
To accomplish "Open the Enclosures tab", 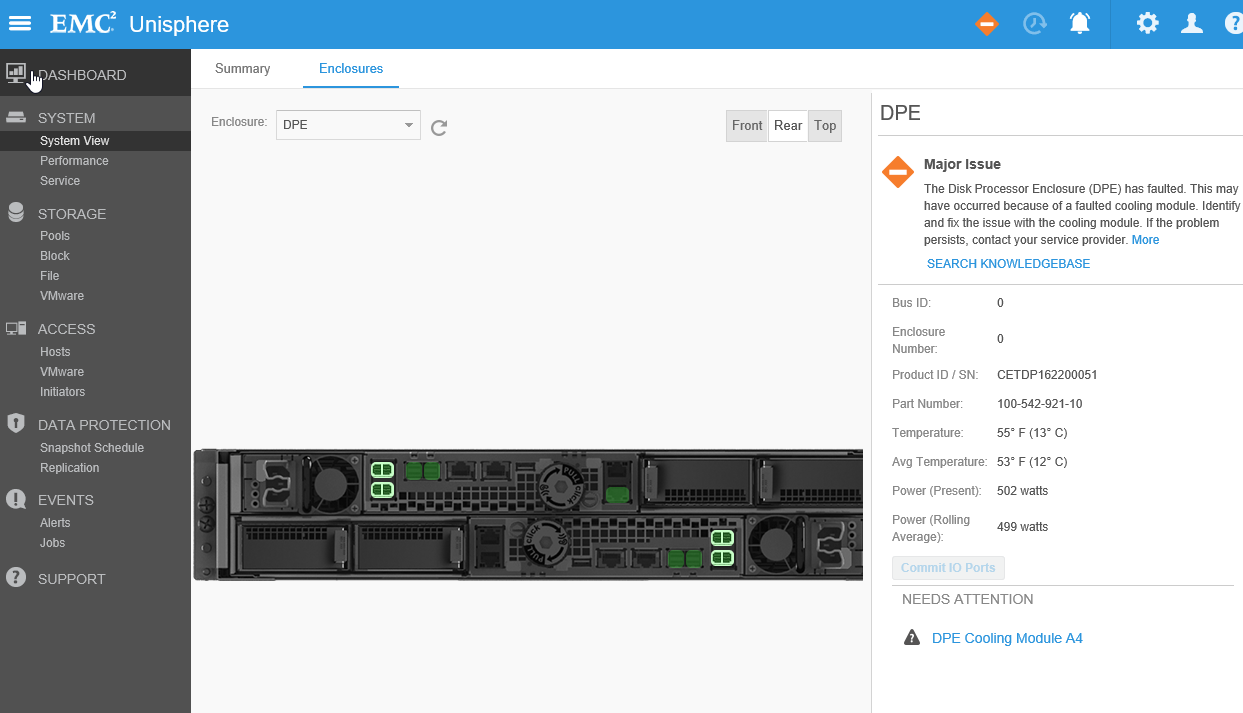I will click(351, 68).
